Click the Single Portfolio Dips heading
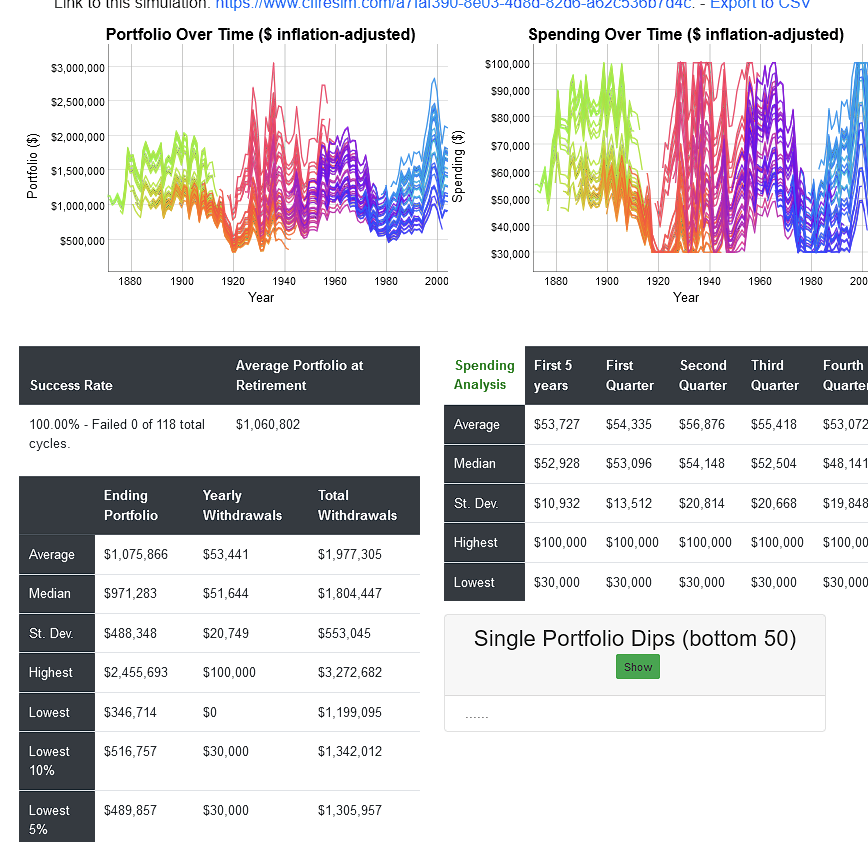The width and height of the screenshot is (868, 842). click(x=635, y=638)
